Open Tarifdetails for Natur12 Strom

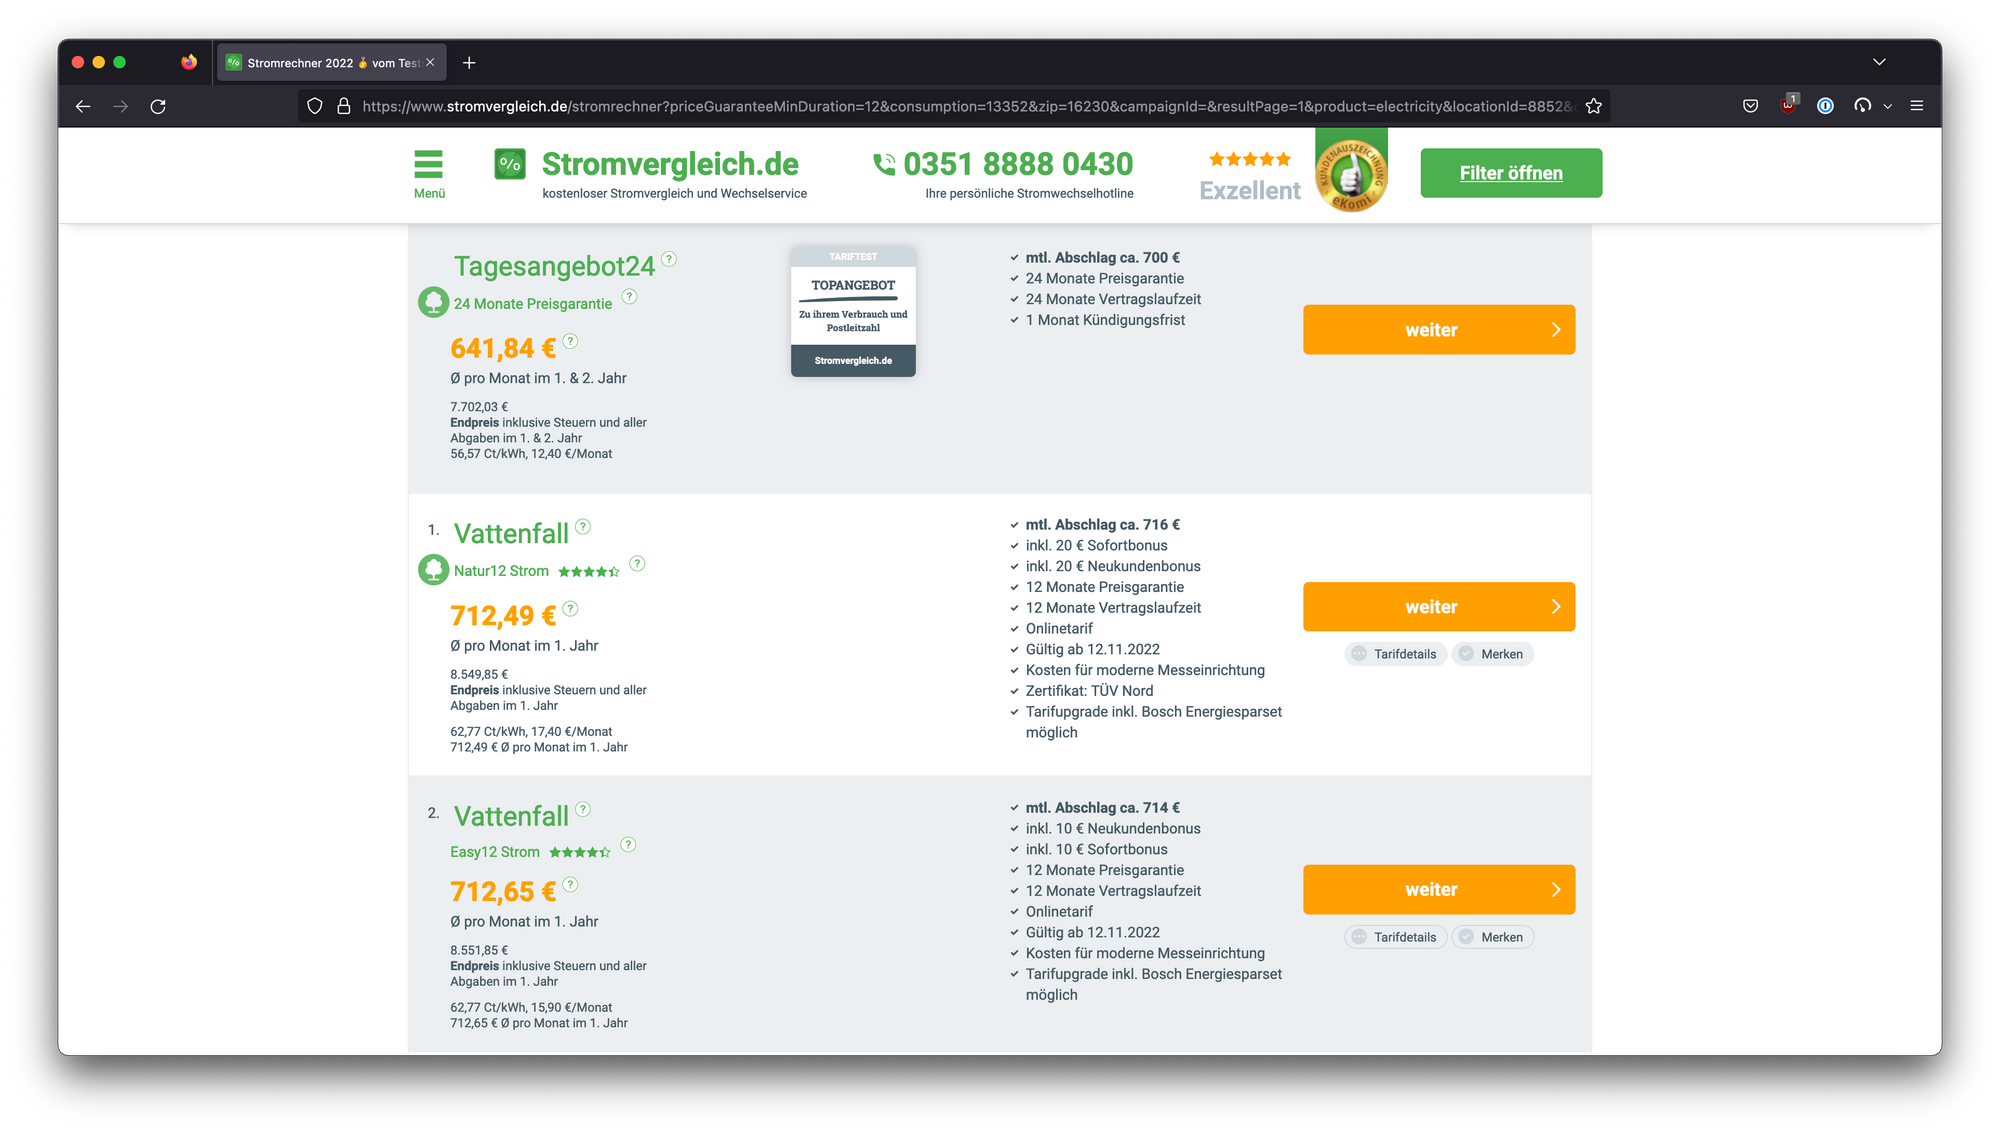click(x=1395, y=654)
